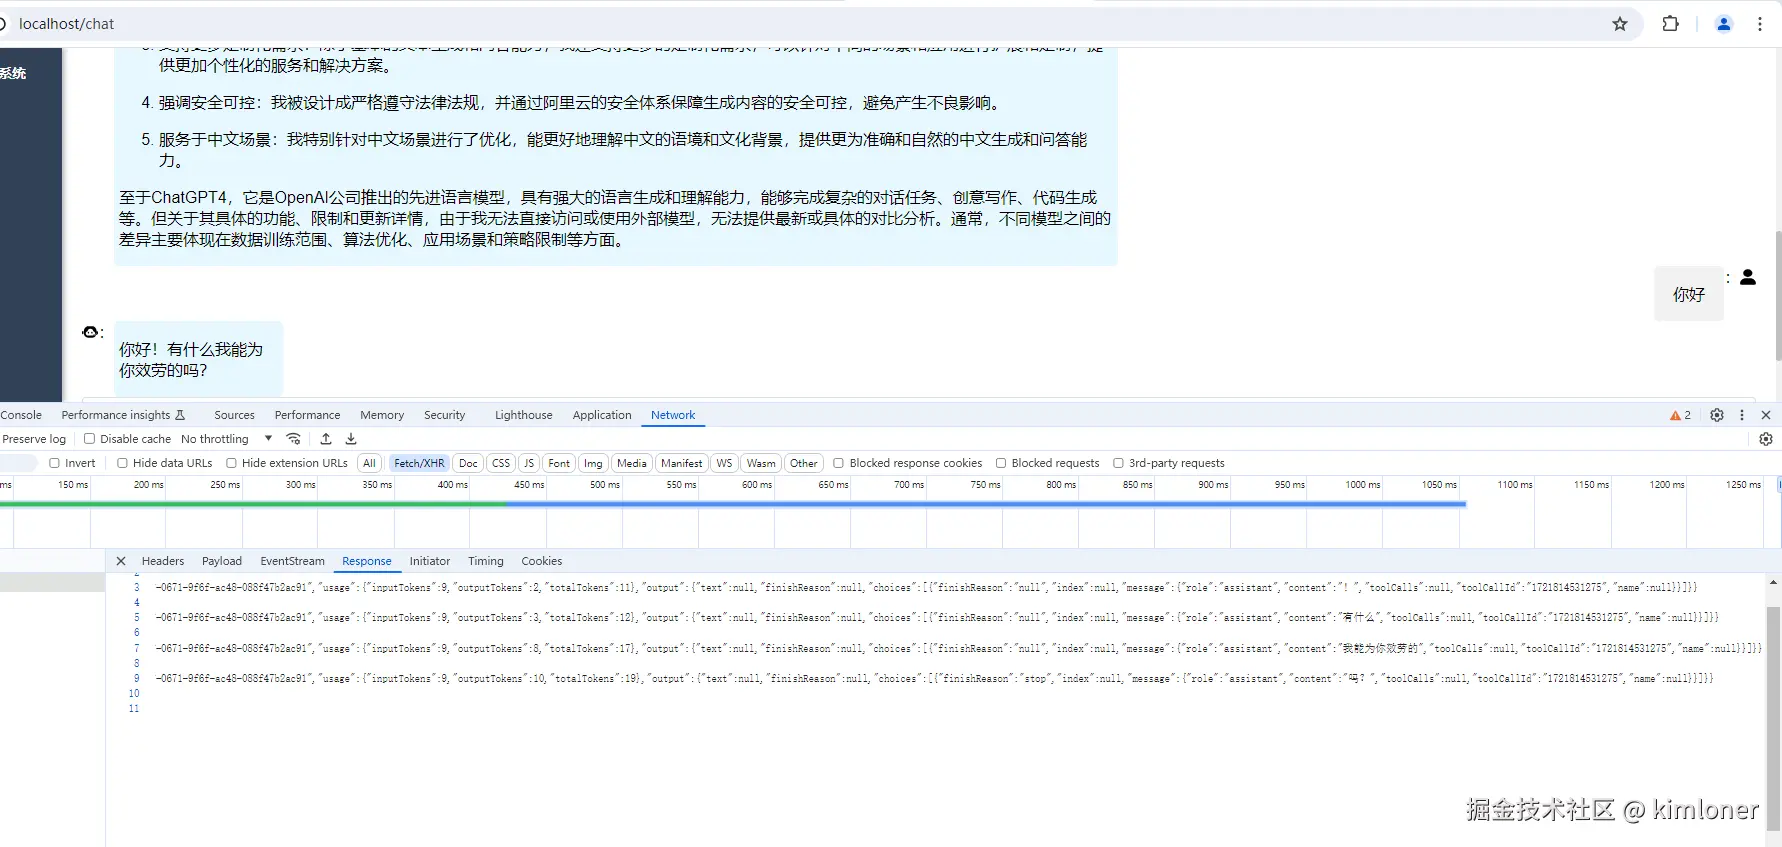Click the Preserve log label
Image resolution: width=1782 pixels, height=847 pixels.
(34, 439)
